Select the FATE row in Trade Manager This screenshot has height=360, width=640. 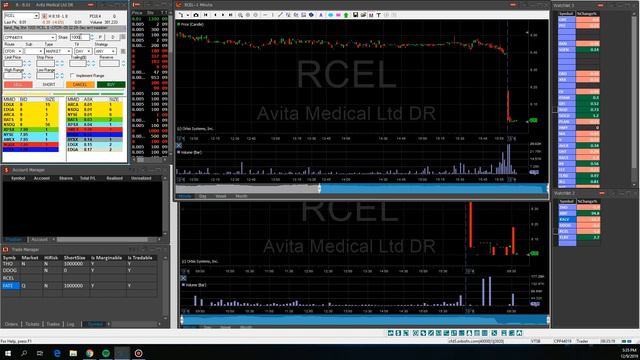point(80,286)
